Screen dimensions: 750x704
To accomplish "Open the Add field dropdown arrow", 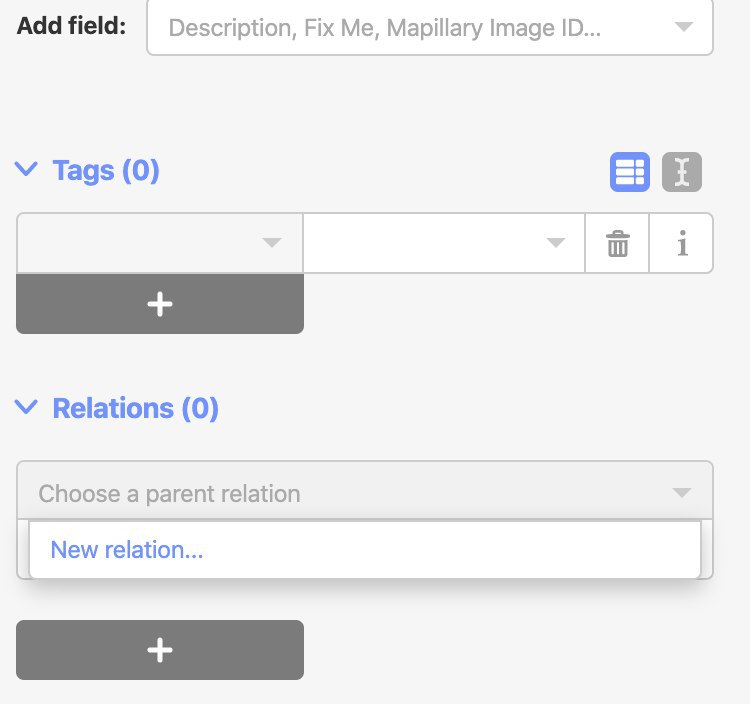I will tap(684, 27).
